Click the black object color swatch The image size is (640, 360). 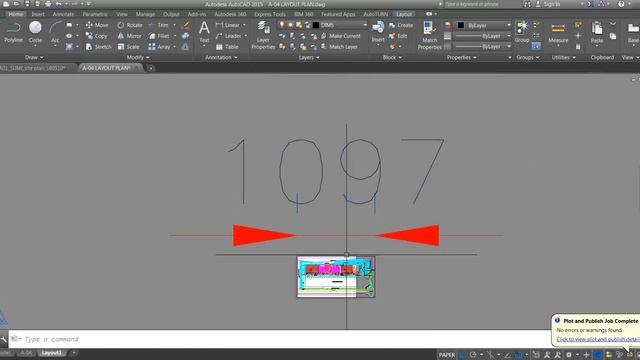[461, 25]
